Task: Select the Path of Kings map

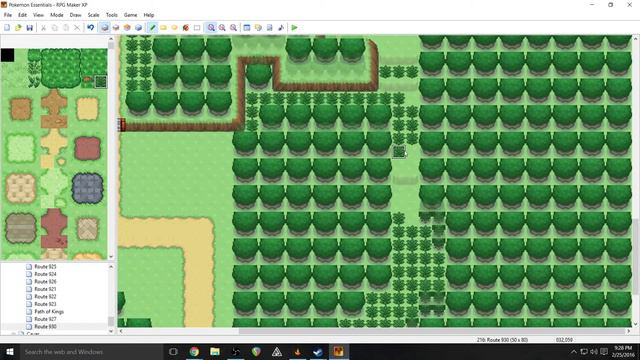Action: 49,311
